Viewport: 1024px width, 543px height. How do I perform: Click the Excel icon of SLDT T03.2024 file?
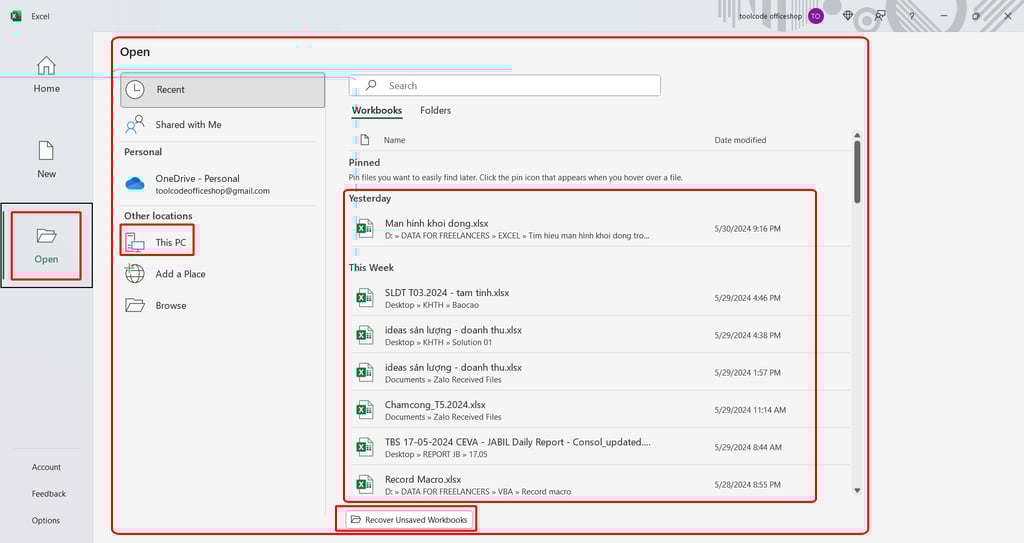click(364, 298)
